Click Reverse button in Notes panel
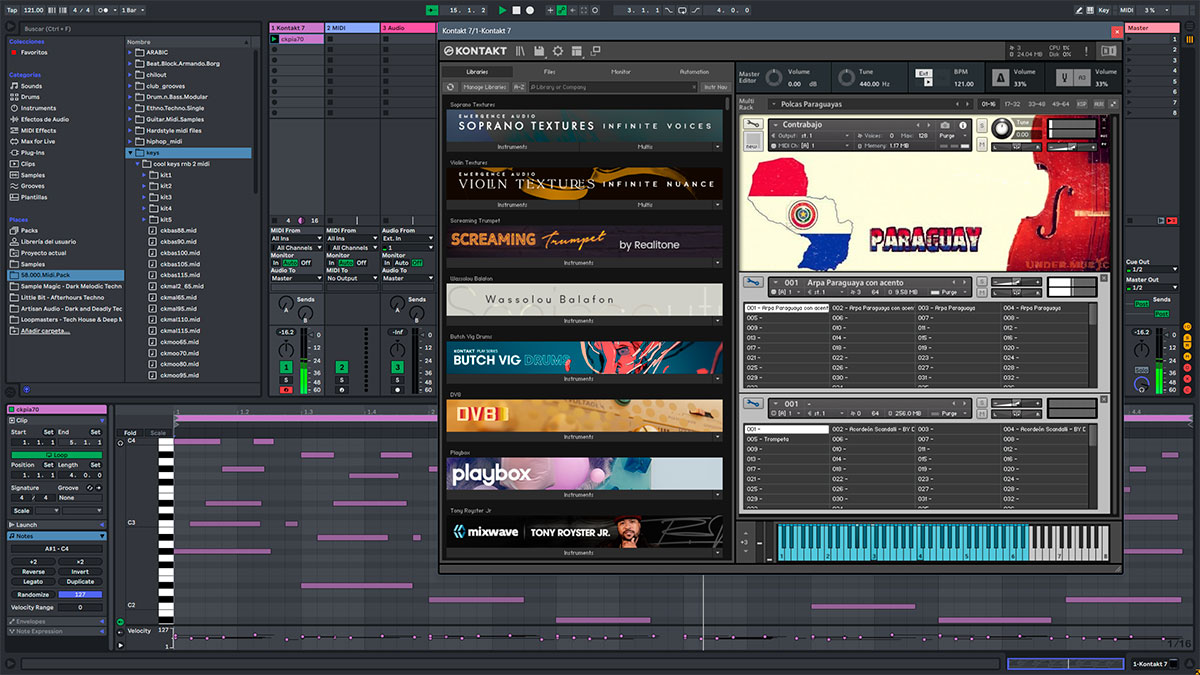 tap(33, 572)
